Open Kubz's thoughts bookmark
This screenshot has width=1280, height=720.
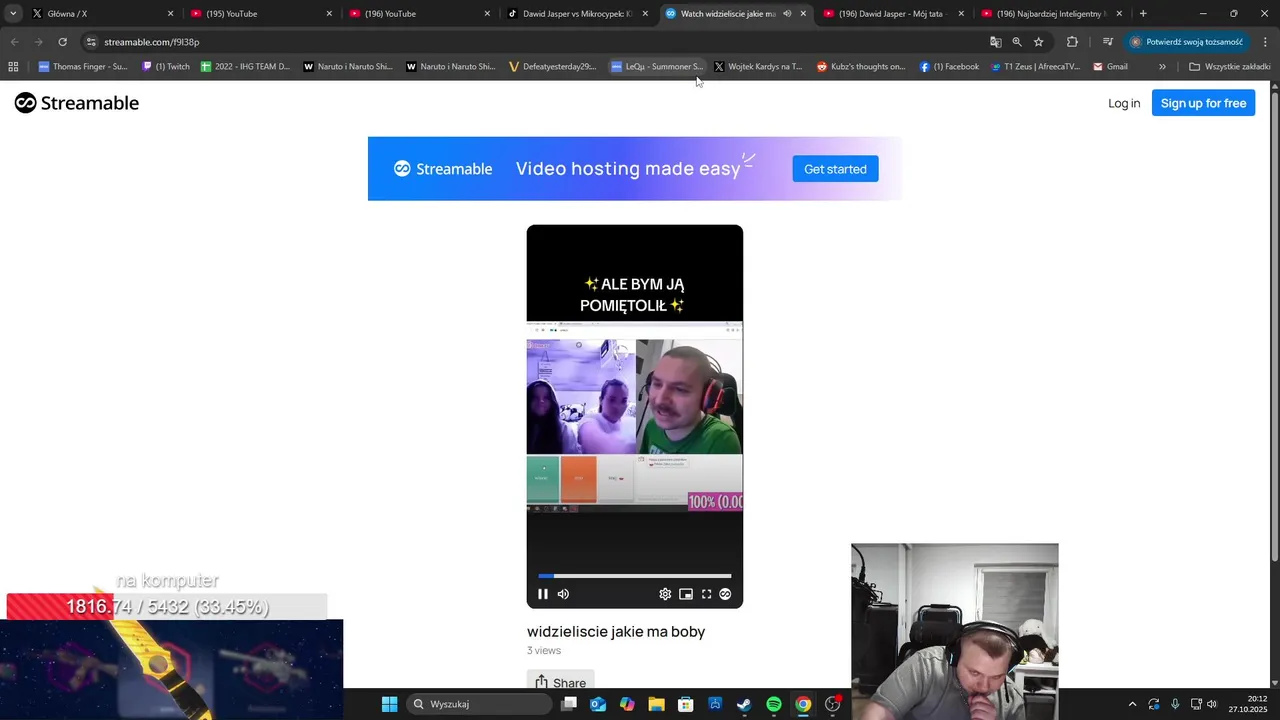861,67
